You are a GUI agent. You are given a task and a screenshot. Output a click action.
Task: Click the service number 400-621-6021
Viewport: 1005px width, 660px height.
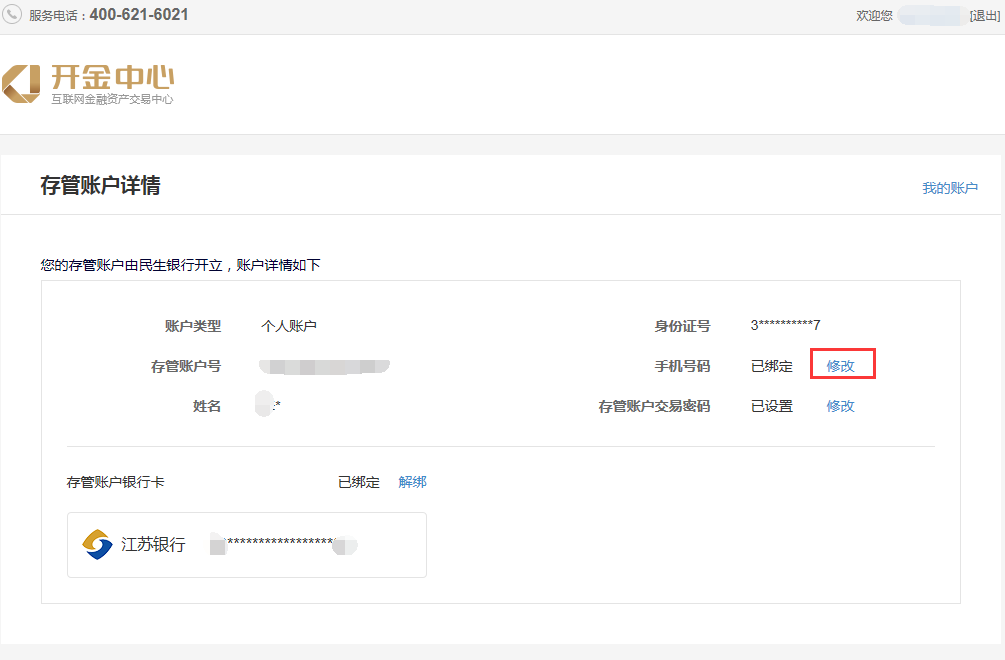[139, 15]
